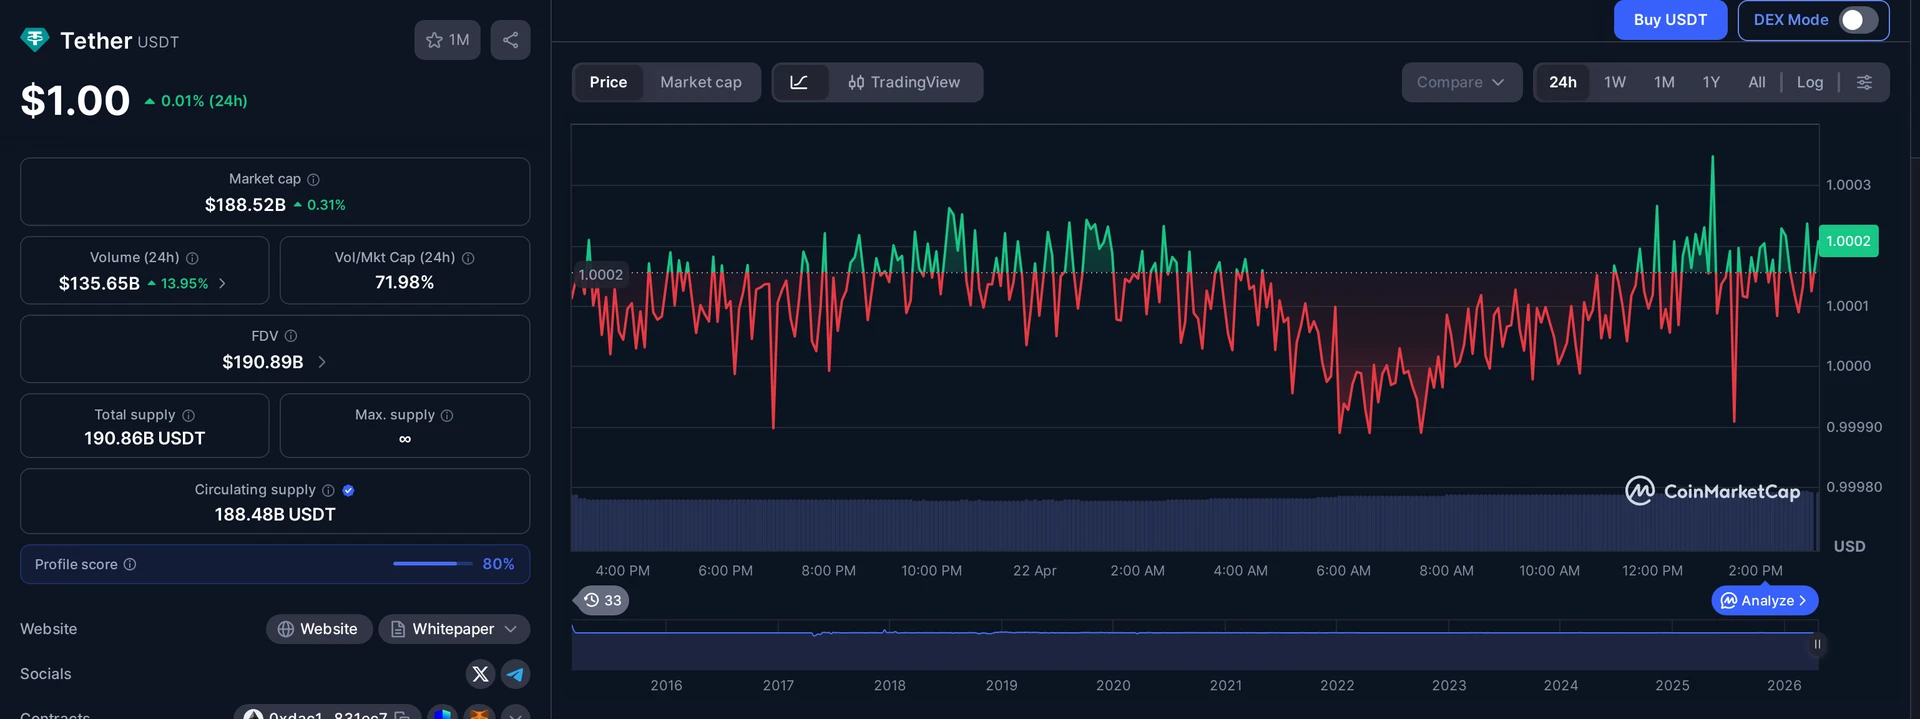Show Circulating supply info icon
Image resolution: width=1920 pixels, height=719 pixels.
[328, 490]
